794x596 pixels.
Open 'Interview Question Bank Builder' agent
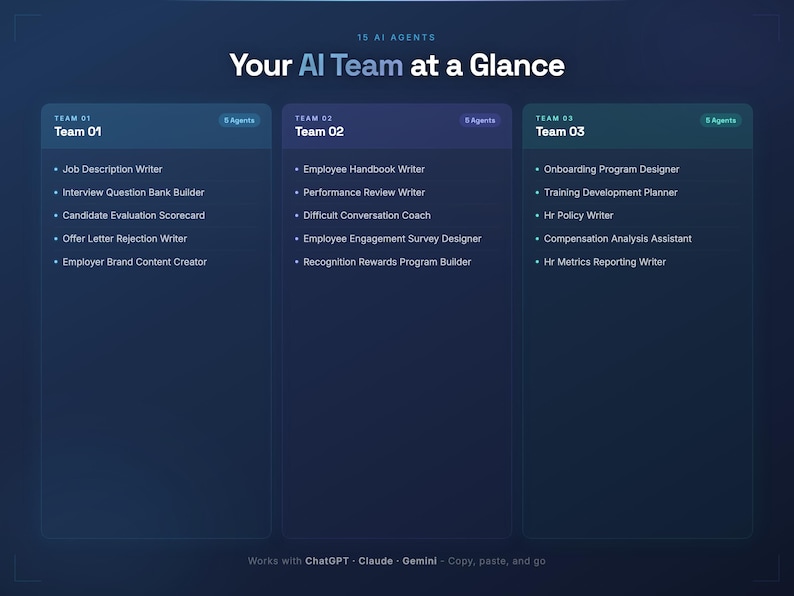tap(133, 192)
